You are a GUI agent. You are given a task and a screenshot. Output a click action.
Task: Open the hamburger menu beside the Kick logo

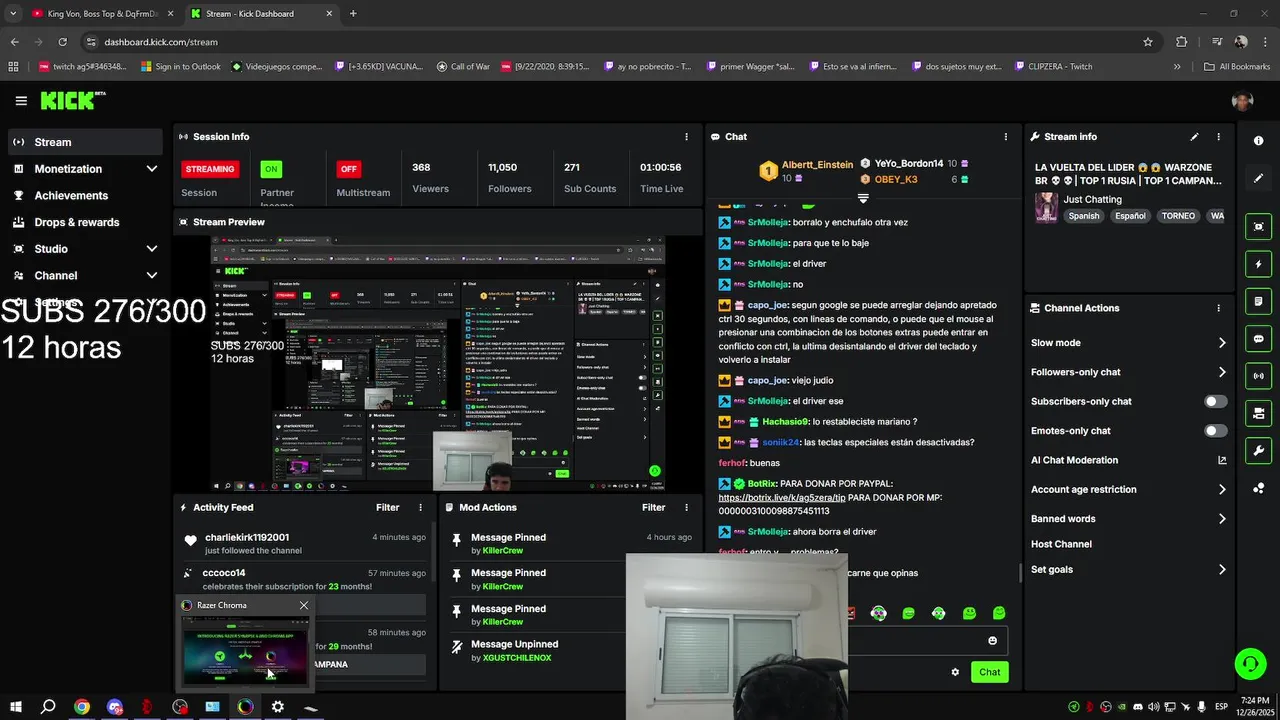pos(21,101)
